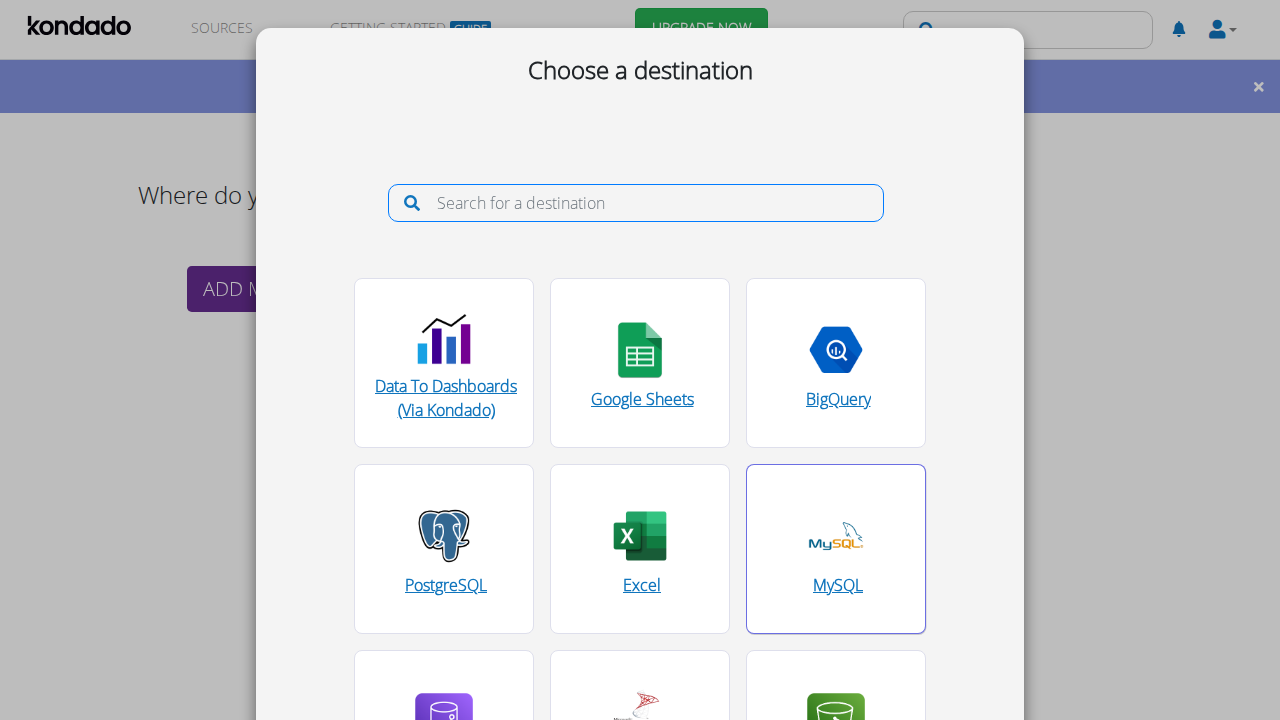Close the blue banner with X
The height and width of the screenshot is (720, 1280).
pyautogui.click(x=1259, y=86)
